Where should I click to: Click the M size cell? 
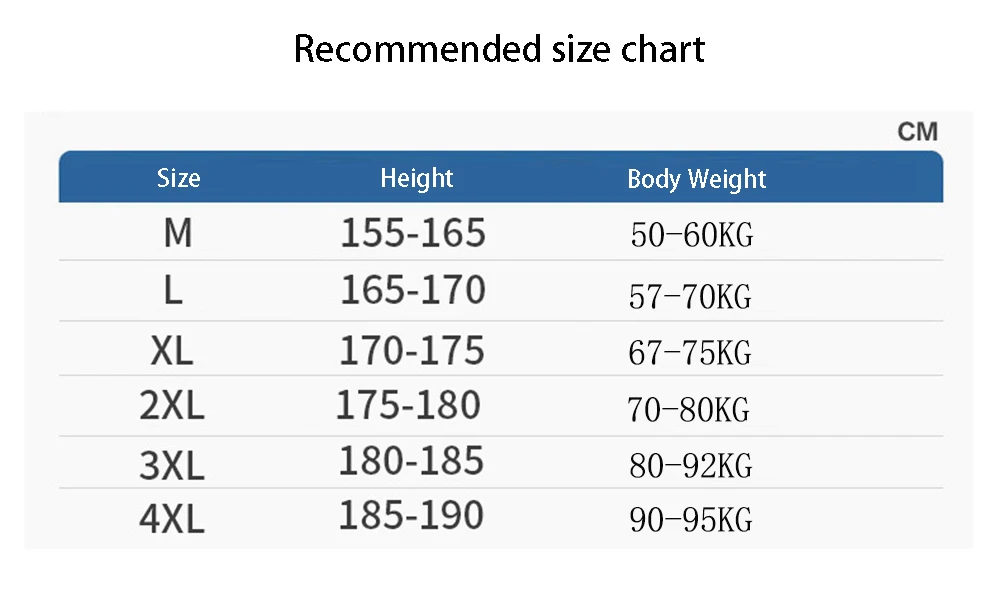[x=178, y=234]
